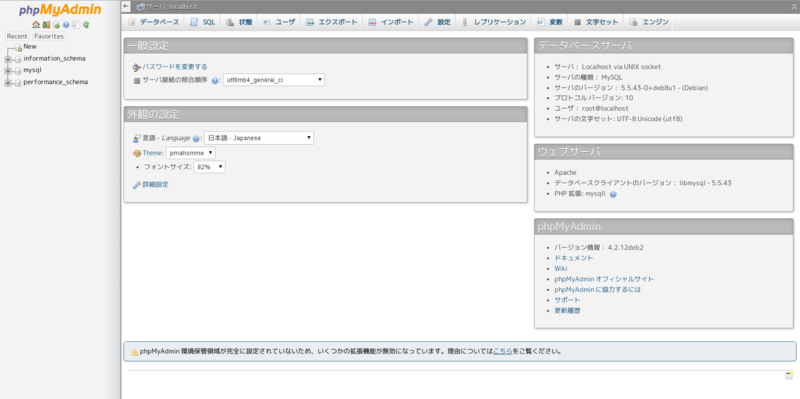The height and width of the screenshot is (399, 800).
Task: Click the database icon beside information_schema
Action: pyautogui.click(x=18, y=59)
